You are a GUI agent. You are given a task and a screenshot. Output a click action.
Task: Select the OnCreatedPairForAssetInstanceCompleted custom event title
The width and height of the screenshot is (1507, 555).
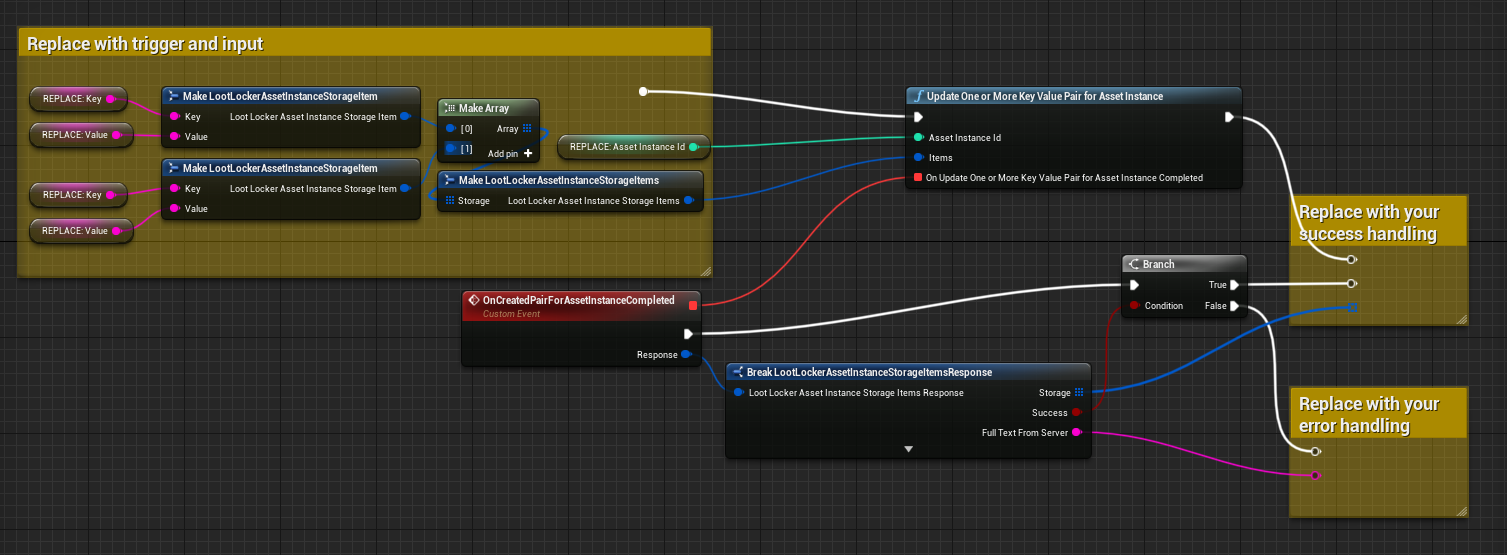pos(578,300)
